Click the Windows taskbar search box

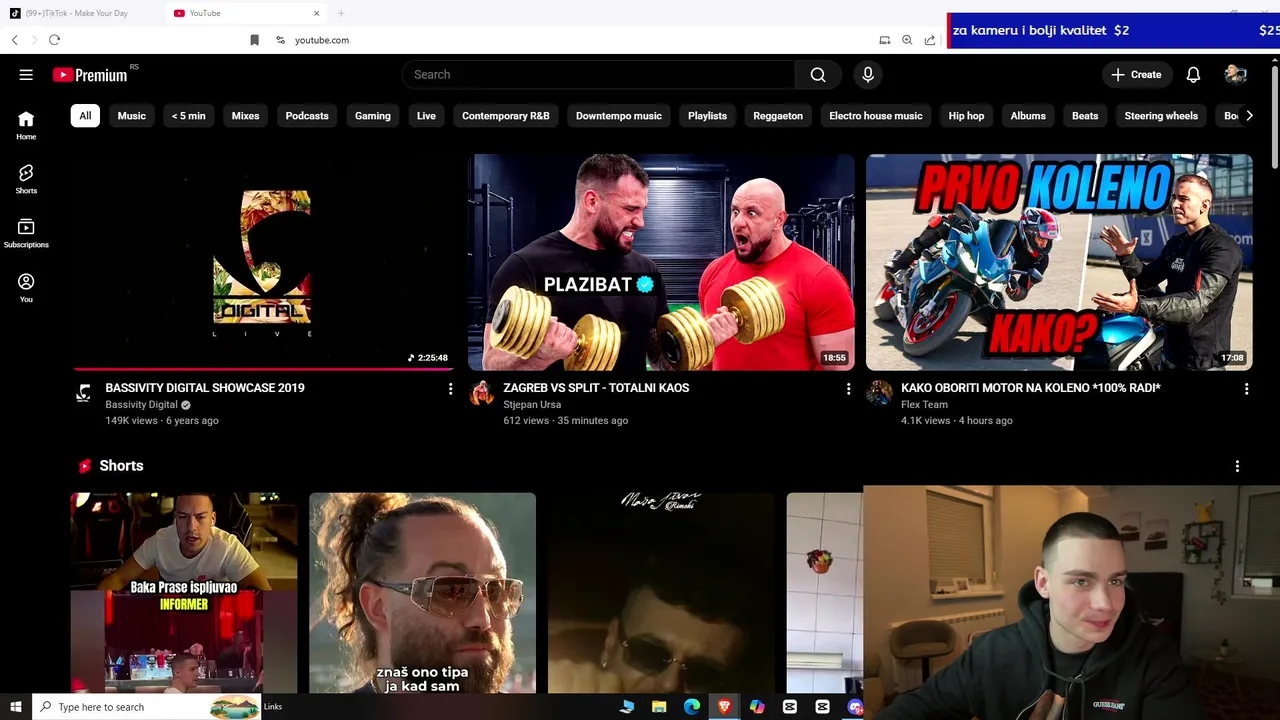pyautogui.click(x=147, y=707)
